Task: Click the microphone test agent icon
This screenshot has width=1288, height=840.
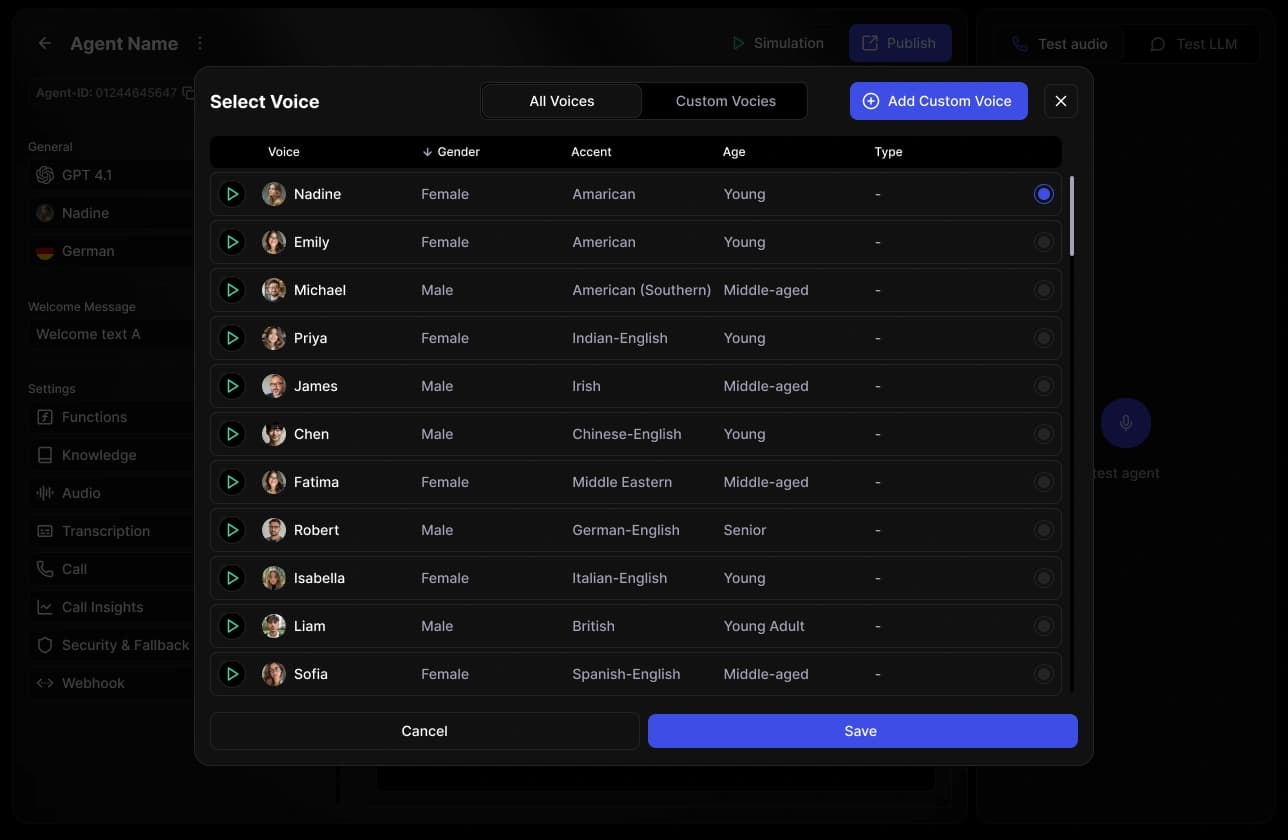Action: (x=1125, y=423)
